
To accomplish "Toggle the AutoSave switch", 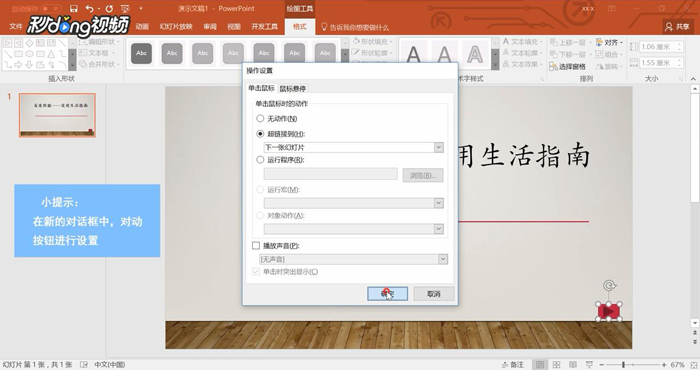I will click(x=51, y=8).
